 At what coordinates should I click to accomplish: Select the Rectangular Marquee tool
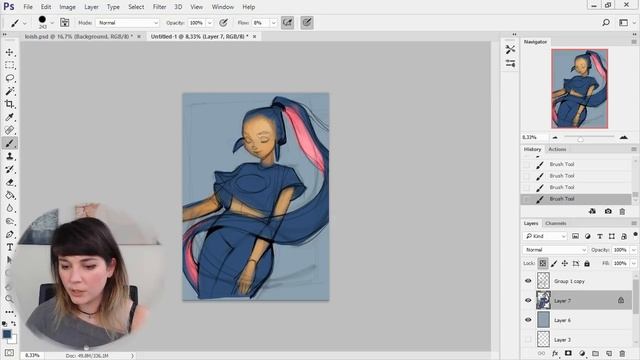9,65
